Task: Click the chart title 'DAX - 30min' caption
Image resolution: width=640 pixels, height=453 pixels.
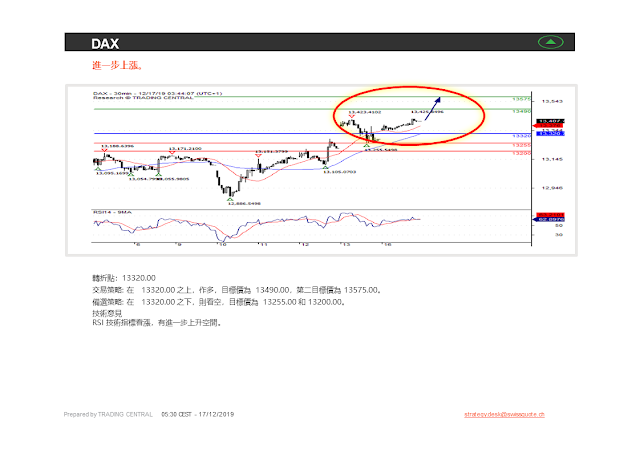Action: (x=158, y=93)
